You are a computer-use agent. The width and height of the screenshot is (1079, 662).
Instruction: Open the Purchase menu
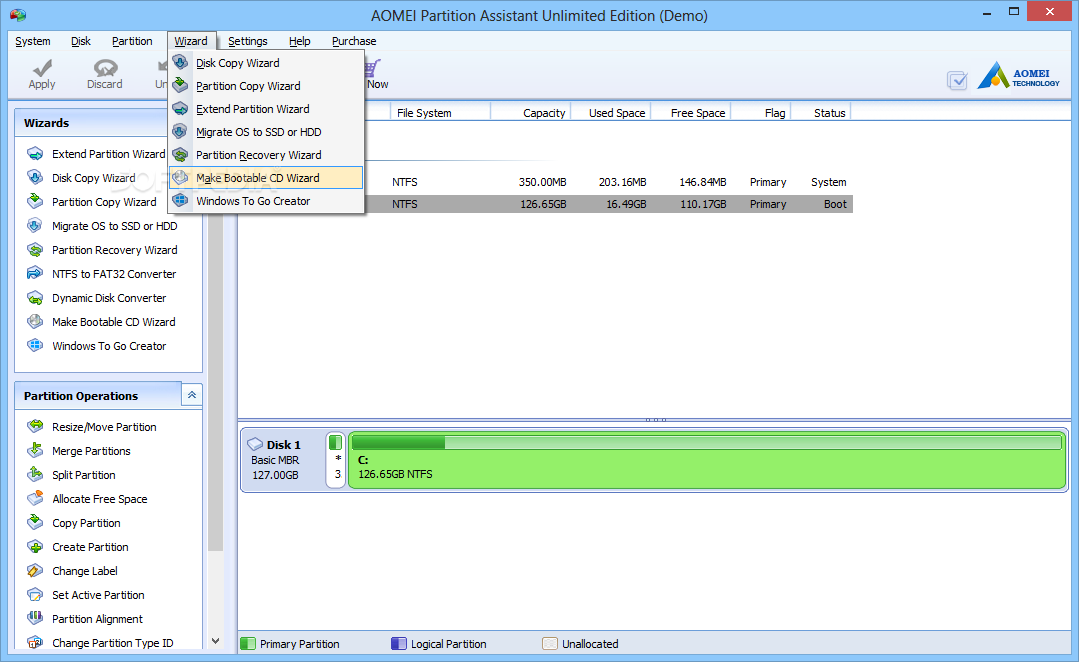click(x=354, y=41)
